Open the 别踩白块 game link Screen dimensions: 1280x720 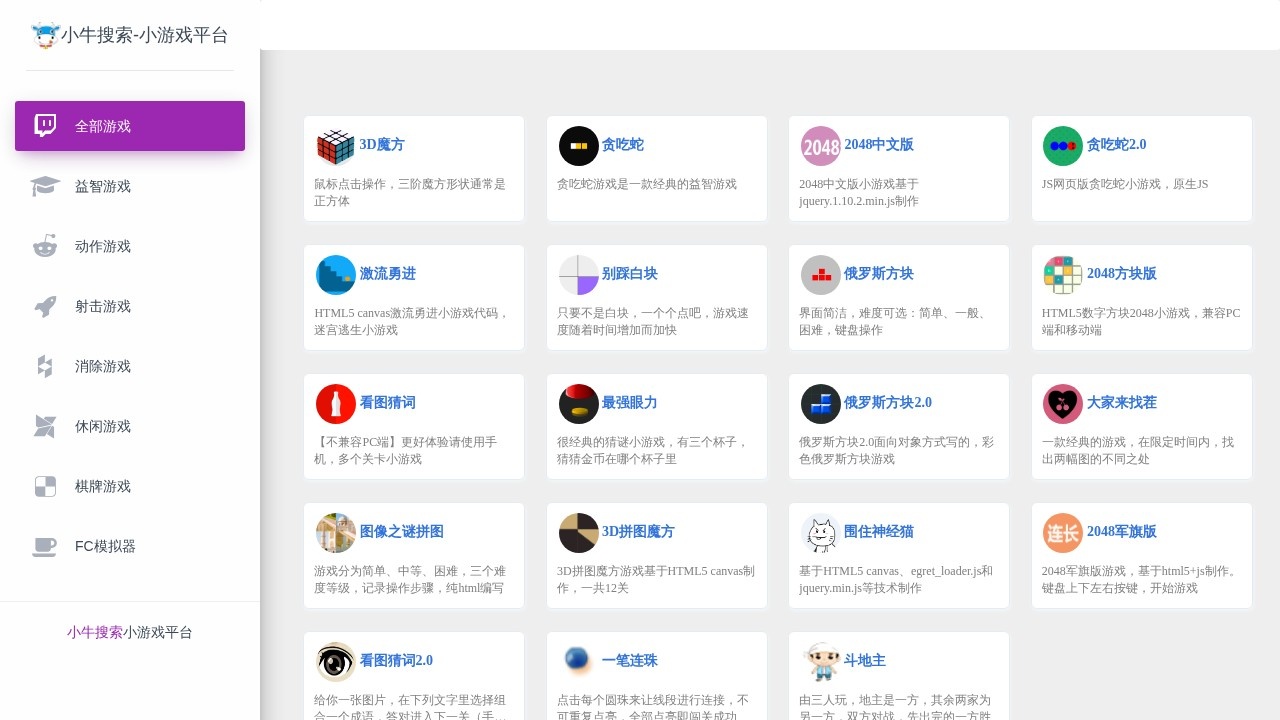tap(630, 274)
